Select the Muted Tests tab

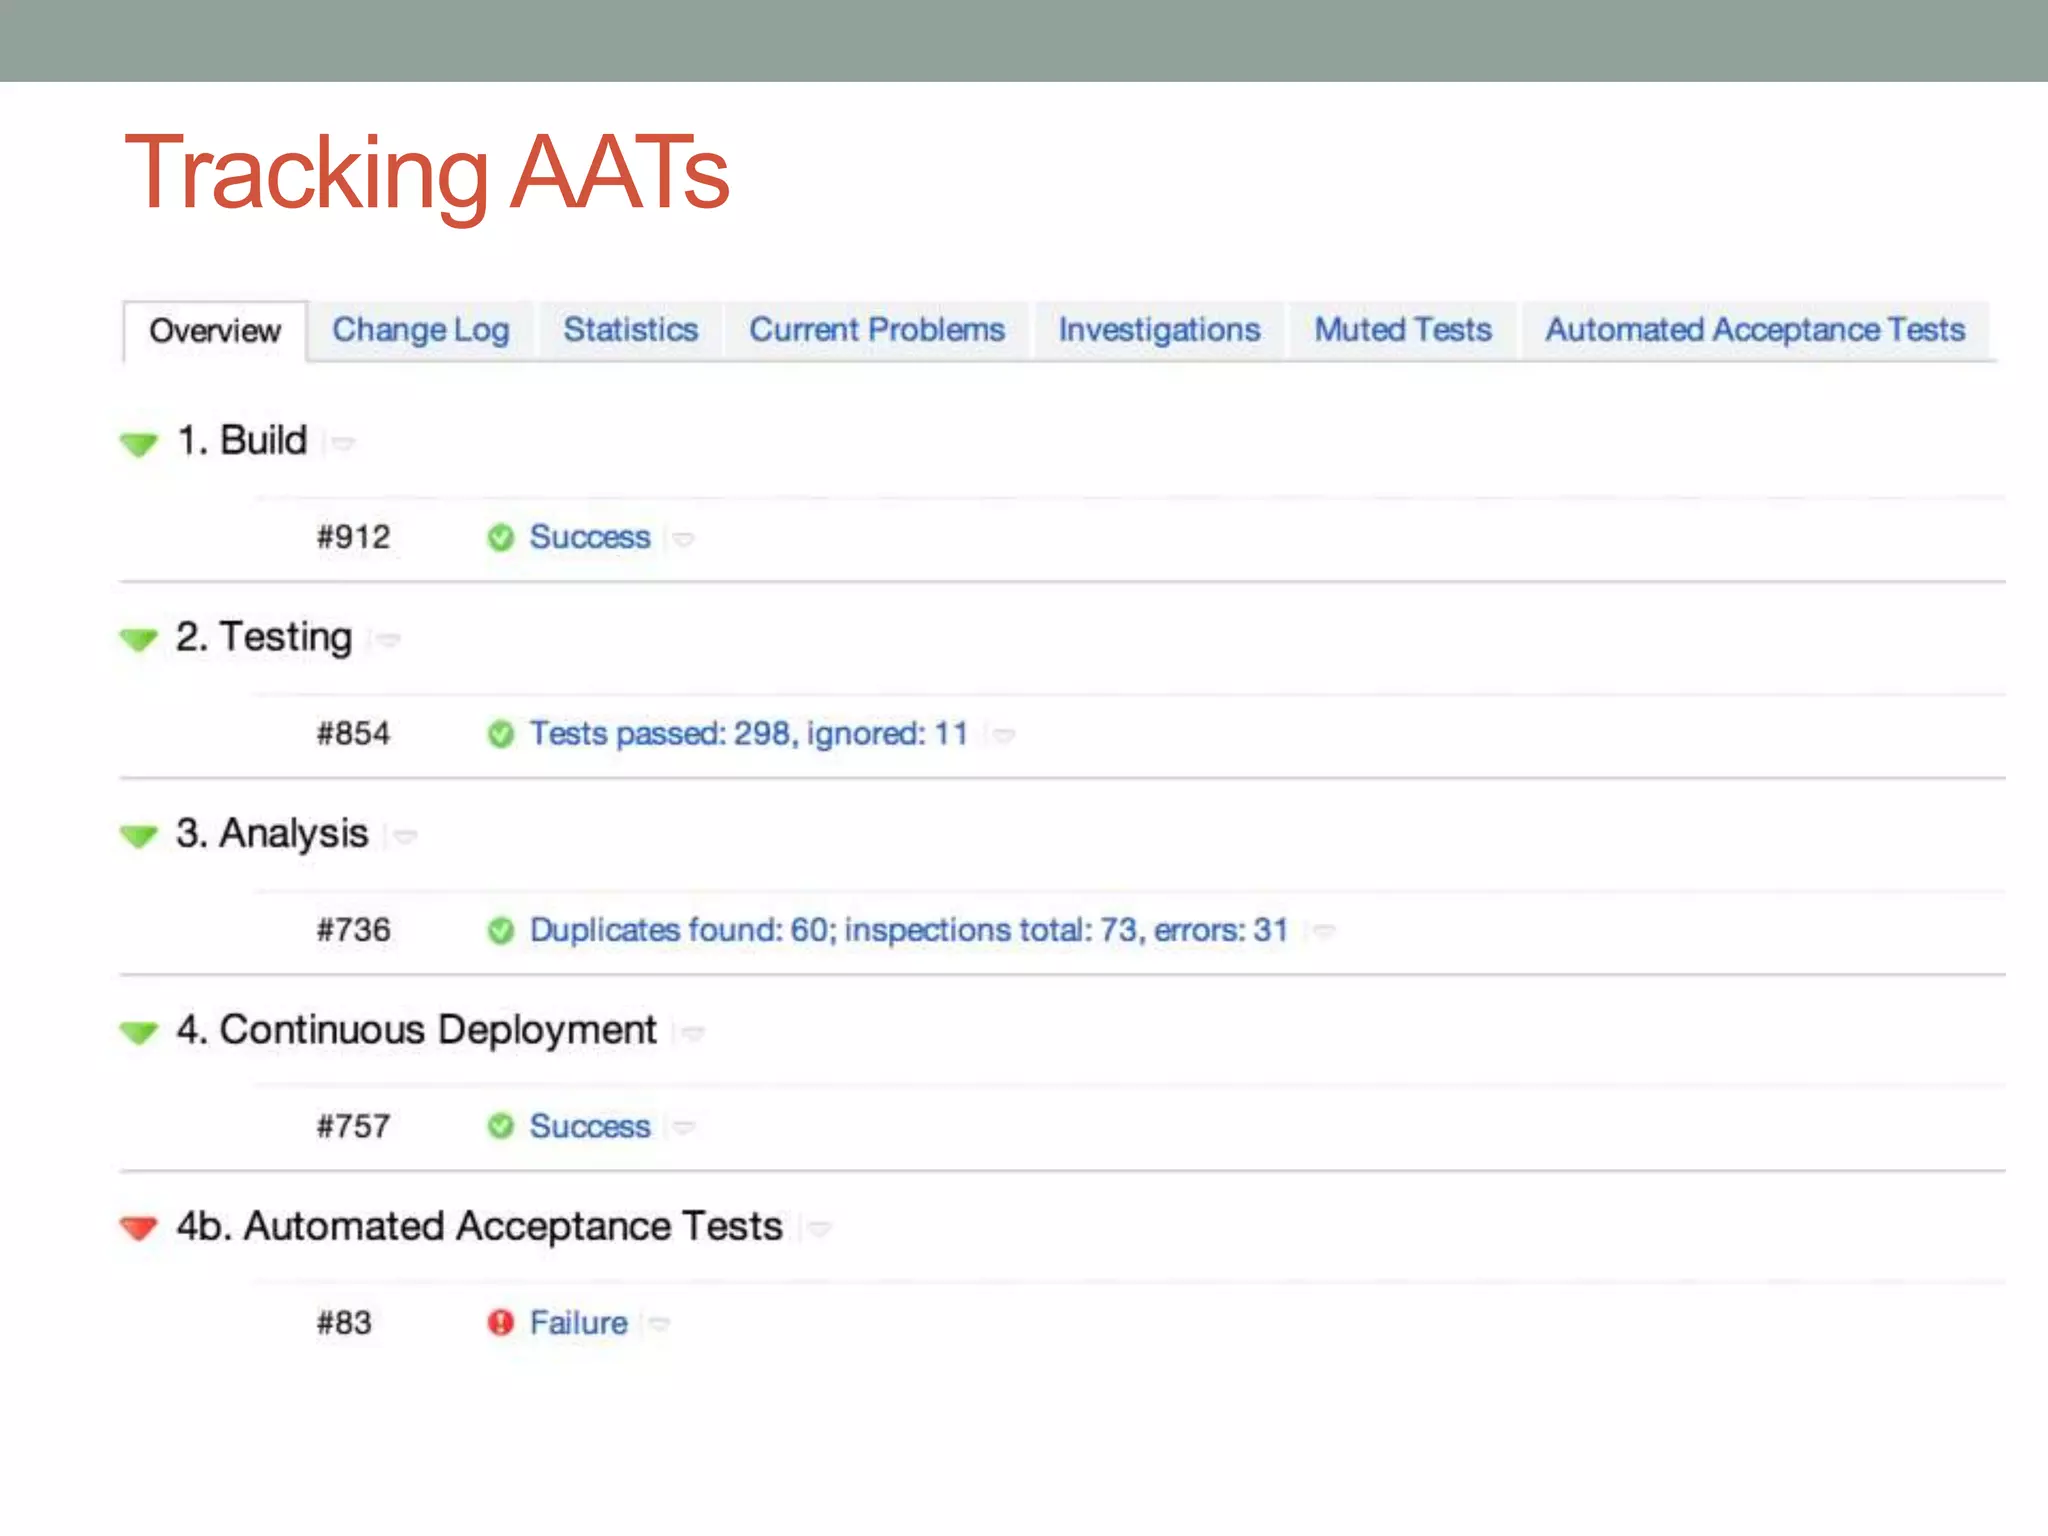[x=1402, y=330]
